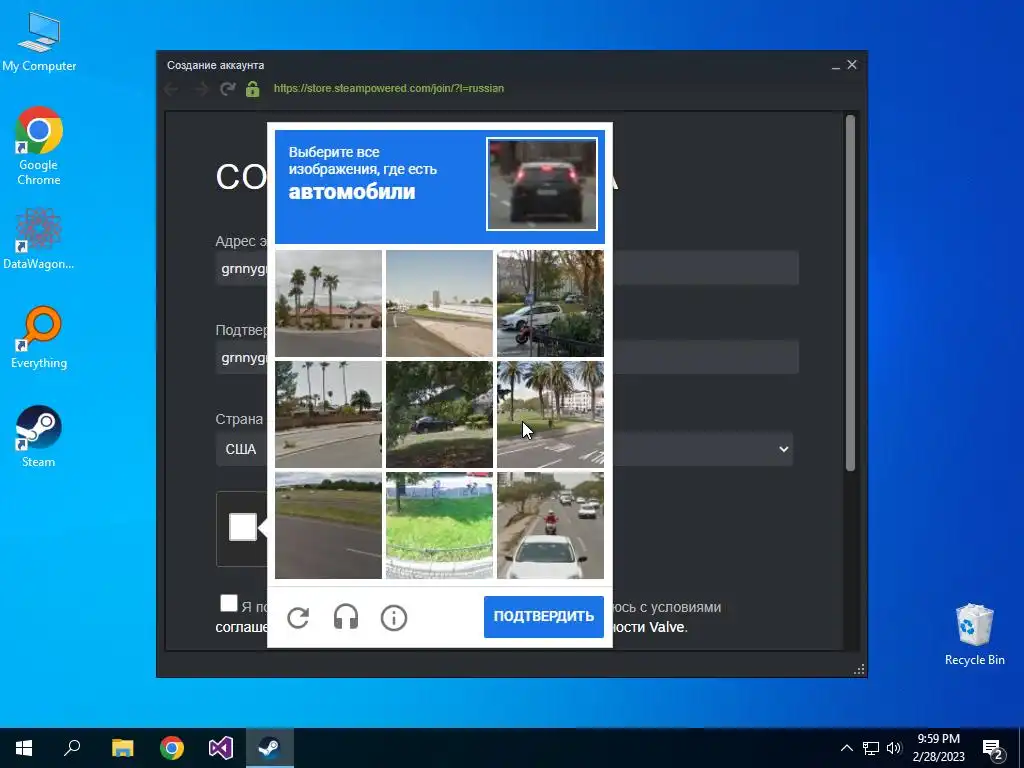Click the Steam page vertical scrollbar
The image size is (1024, 768).
[850, 293]
